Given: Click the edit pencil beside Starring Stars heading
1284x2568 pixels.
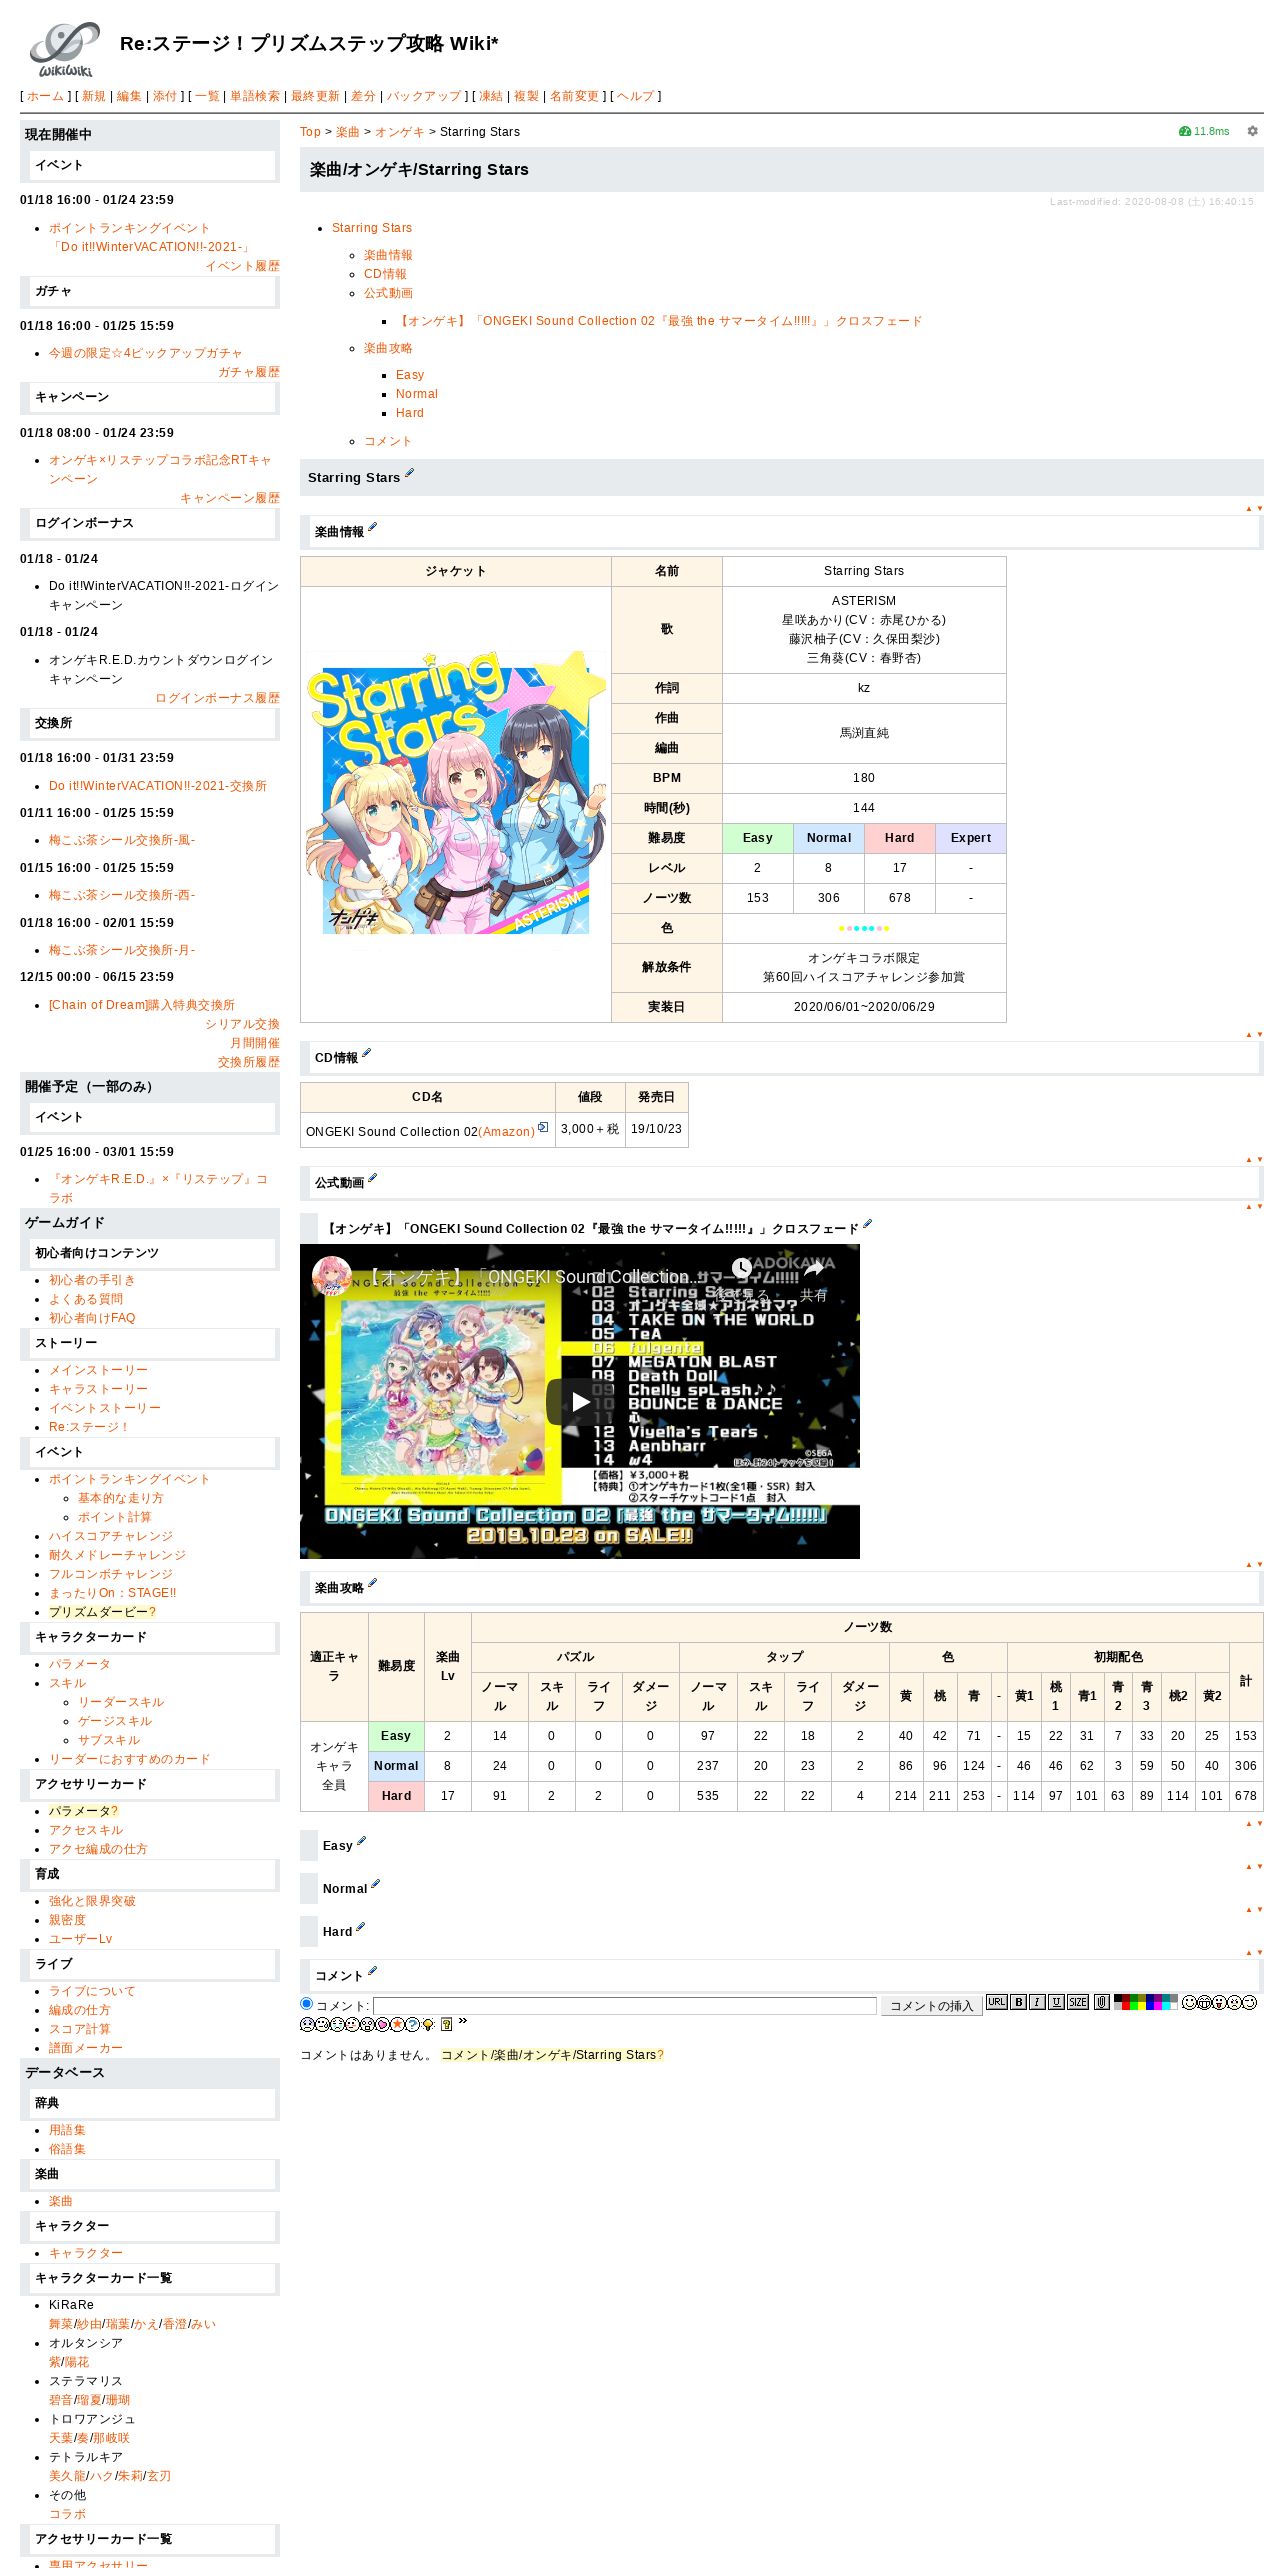Looking at the screenshot, I should [409, 474].
